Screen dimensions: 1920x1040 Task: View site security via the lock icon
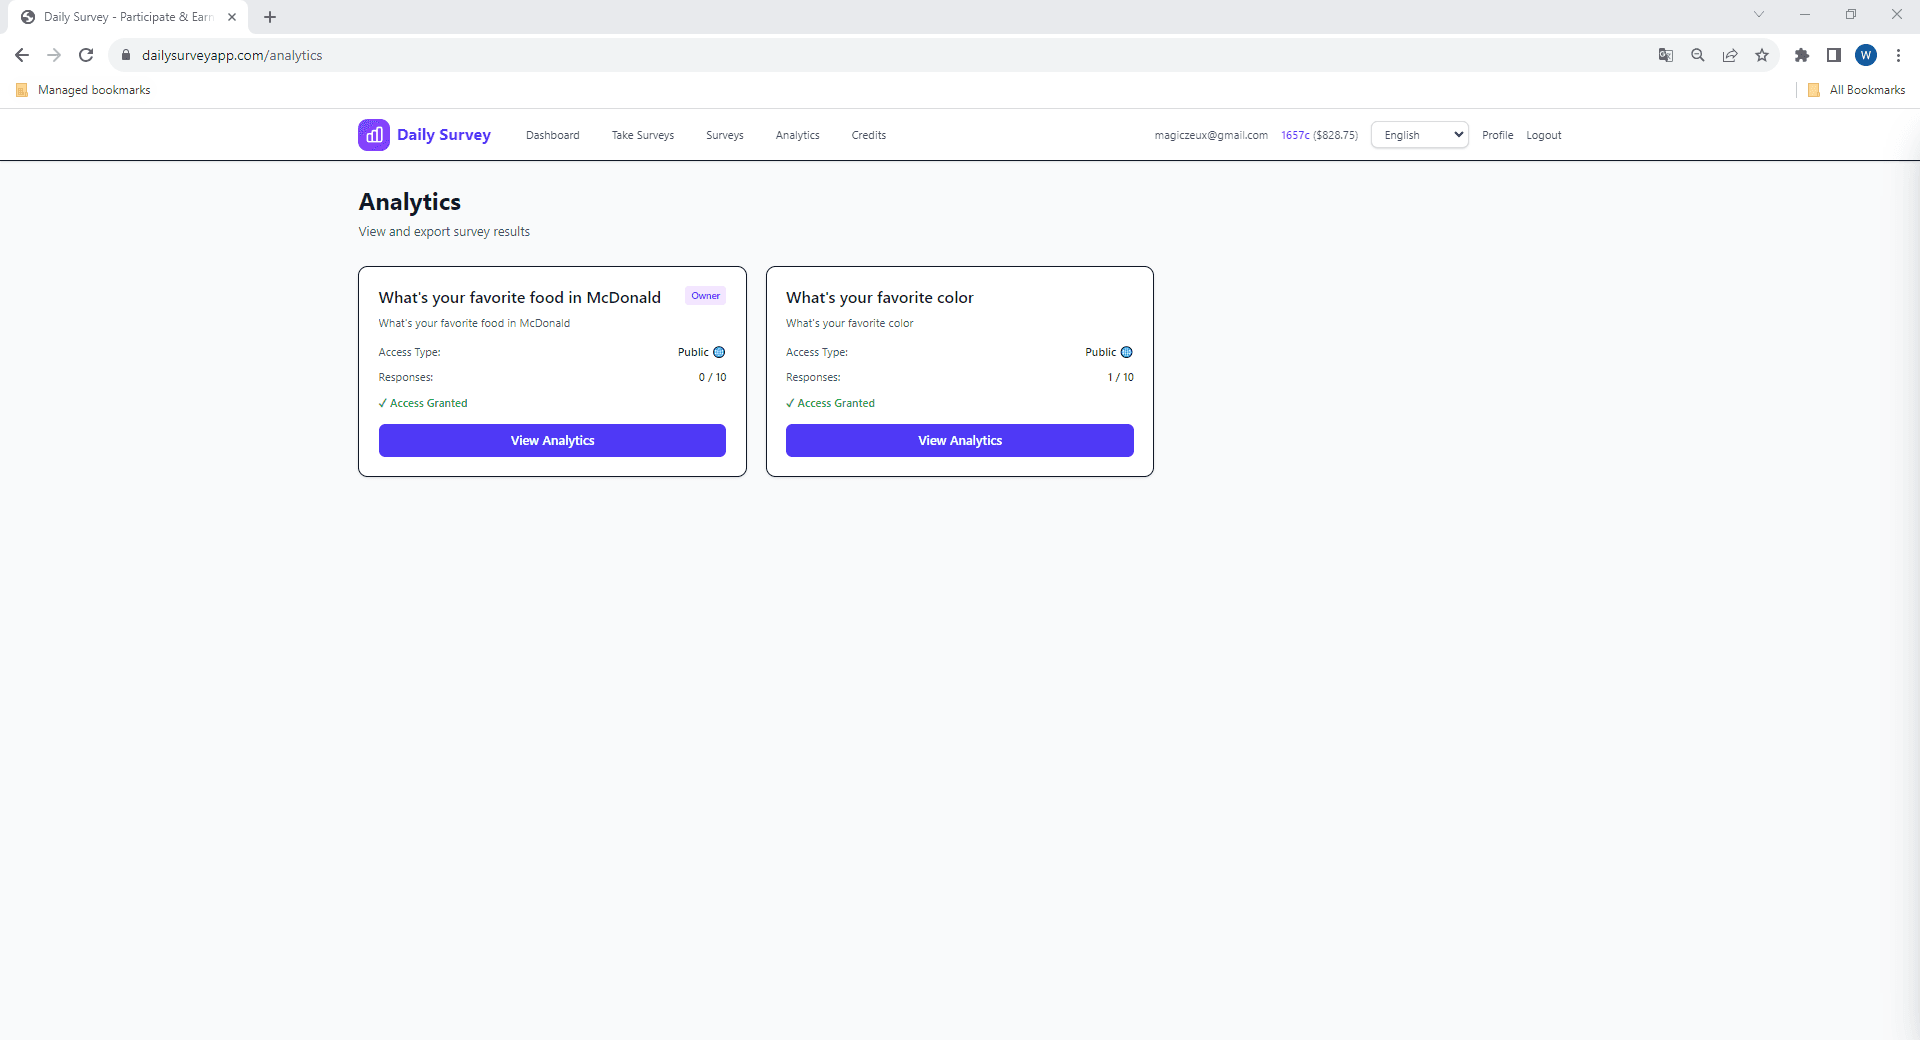click(x=126, y=55)
